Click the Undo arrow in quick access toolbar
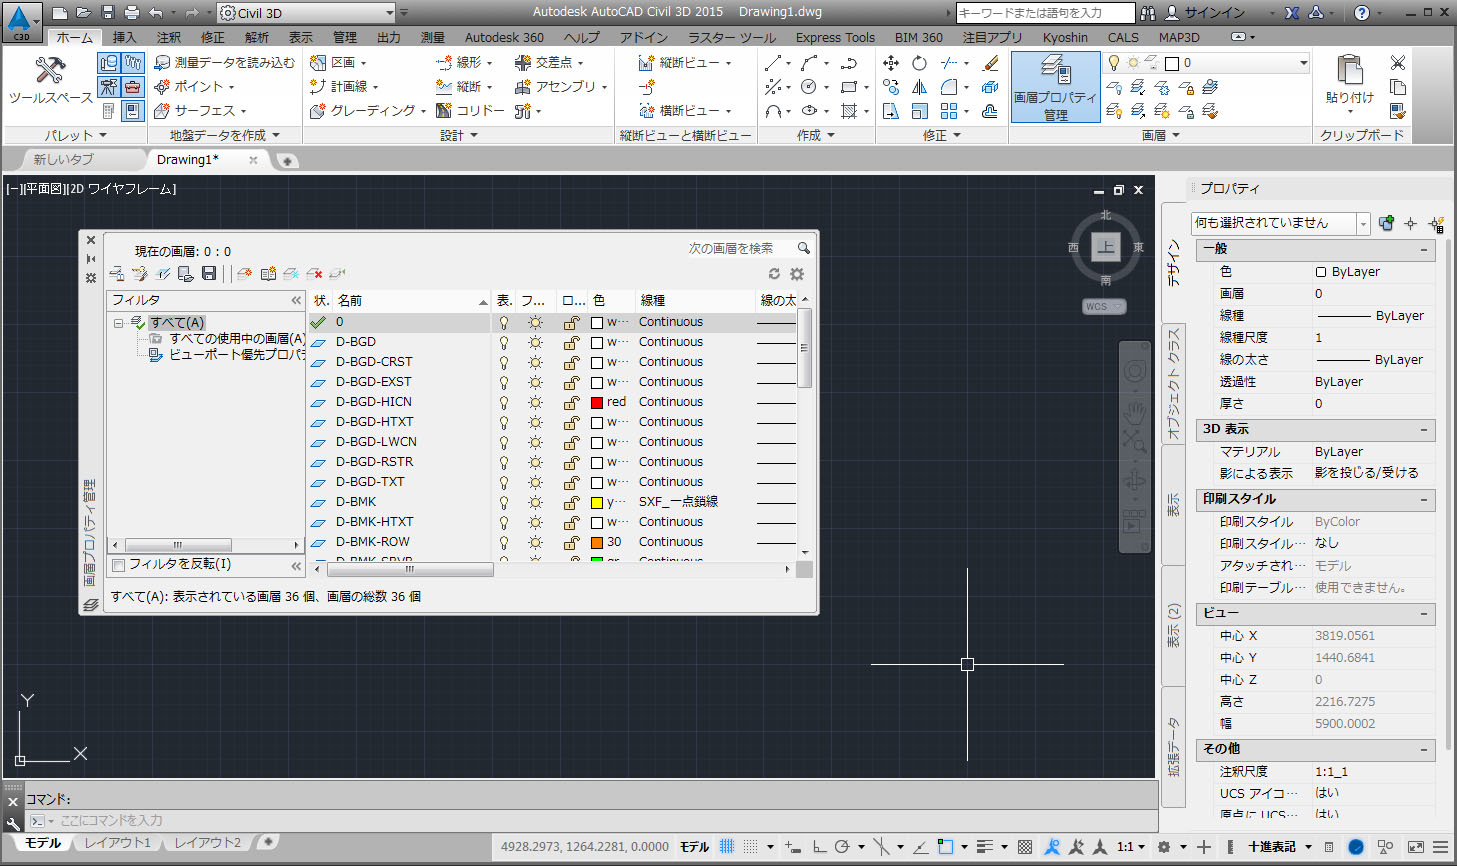 tap(156, 13)
